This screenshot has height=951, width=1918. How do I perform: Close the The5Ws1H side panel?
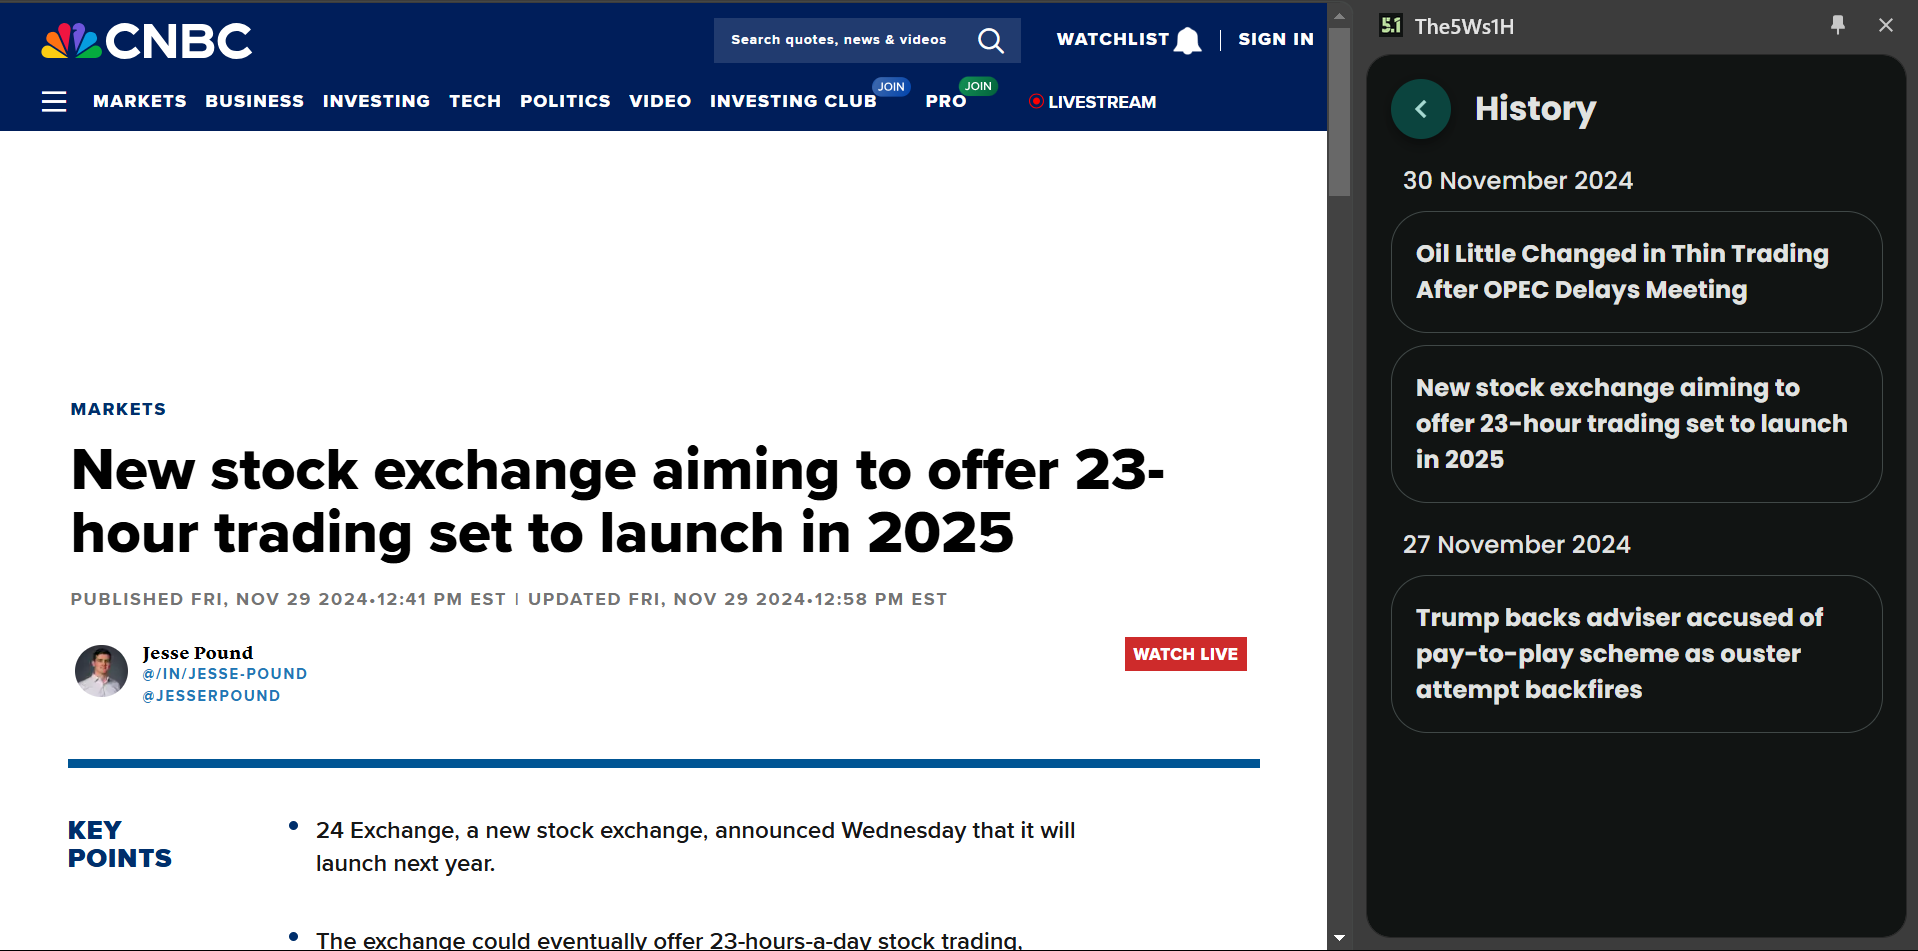[1886, 25]
